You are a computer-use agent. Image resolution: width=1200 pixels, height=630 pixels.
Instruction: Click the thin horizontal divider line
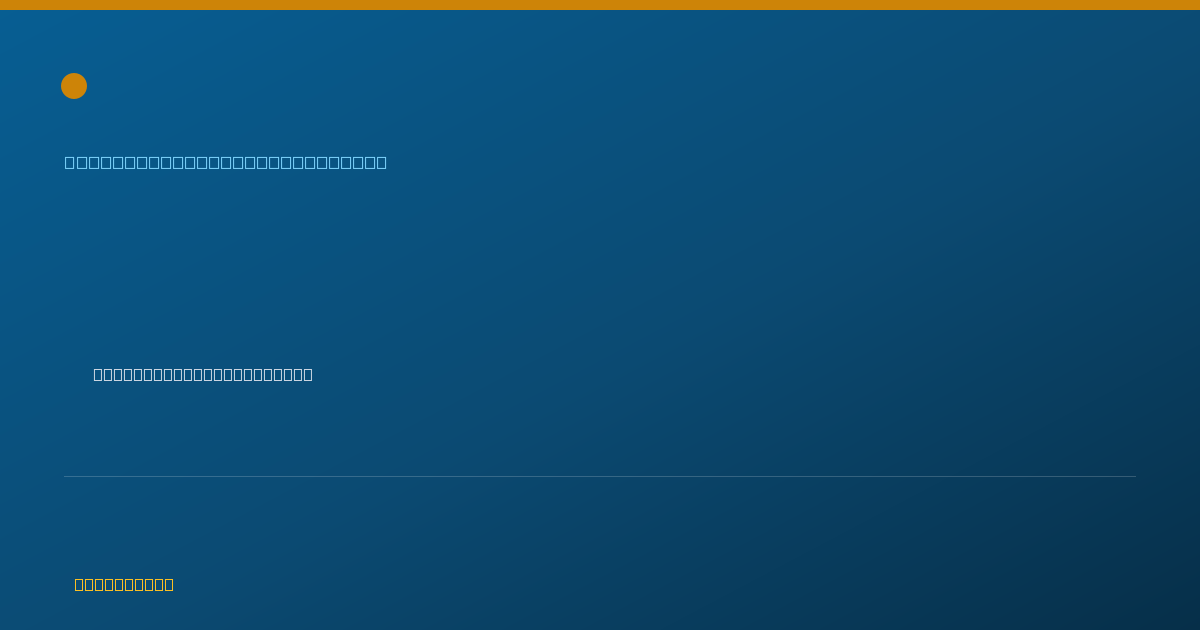coord(600,476)
